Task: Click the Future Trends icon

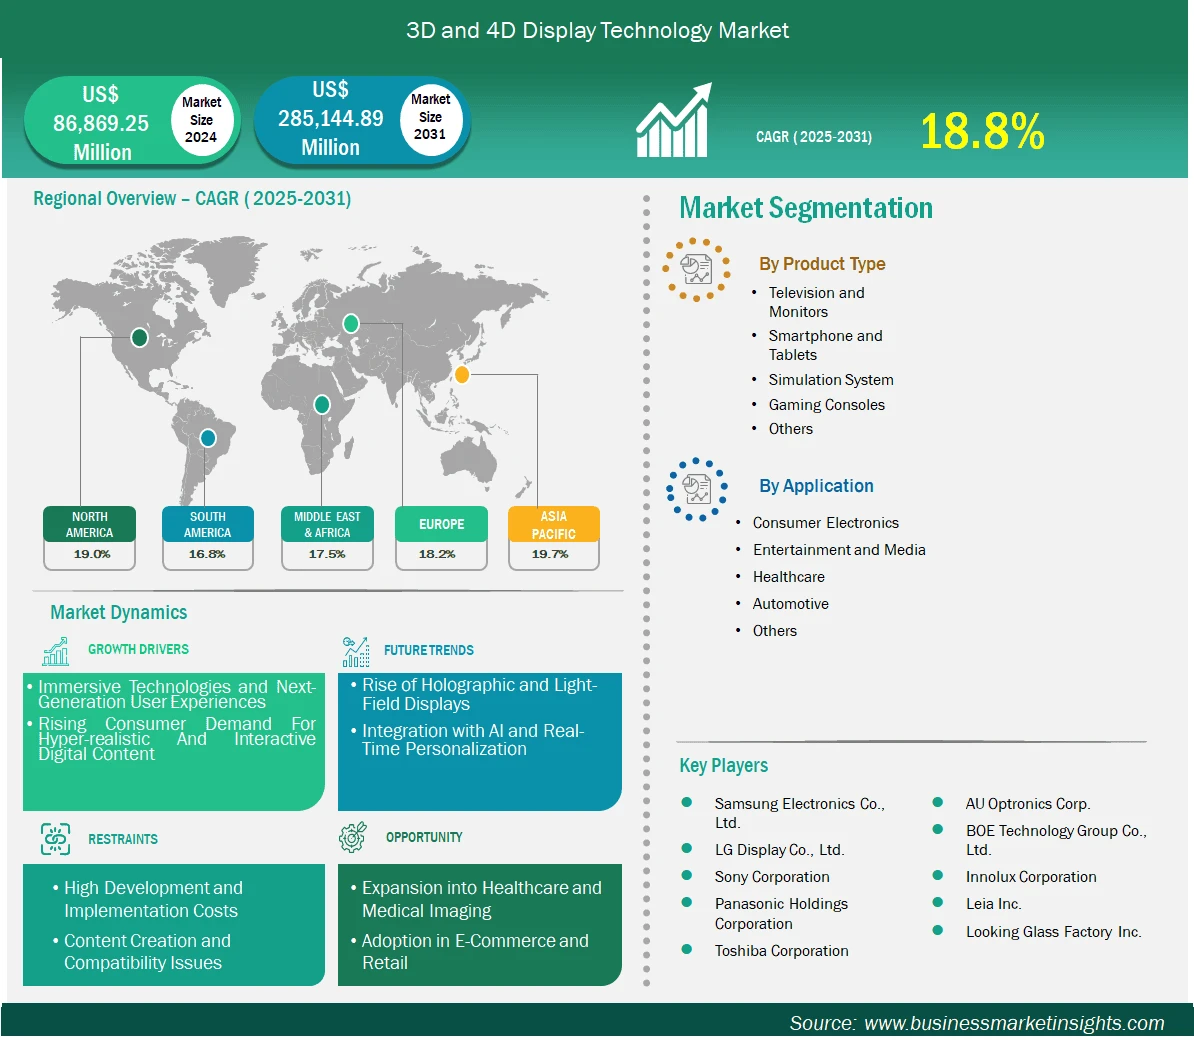Action: point(355,652)
